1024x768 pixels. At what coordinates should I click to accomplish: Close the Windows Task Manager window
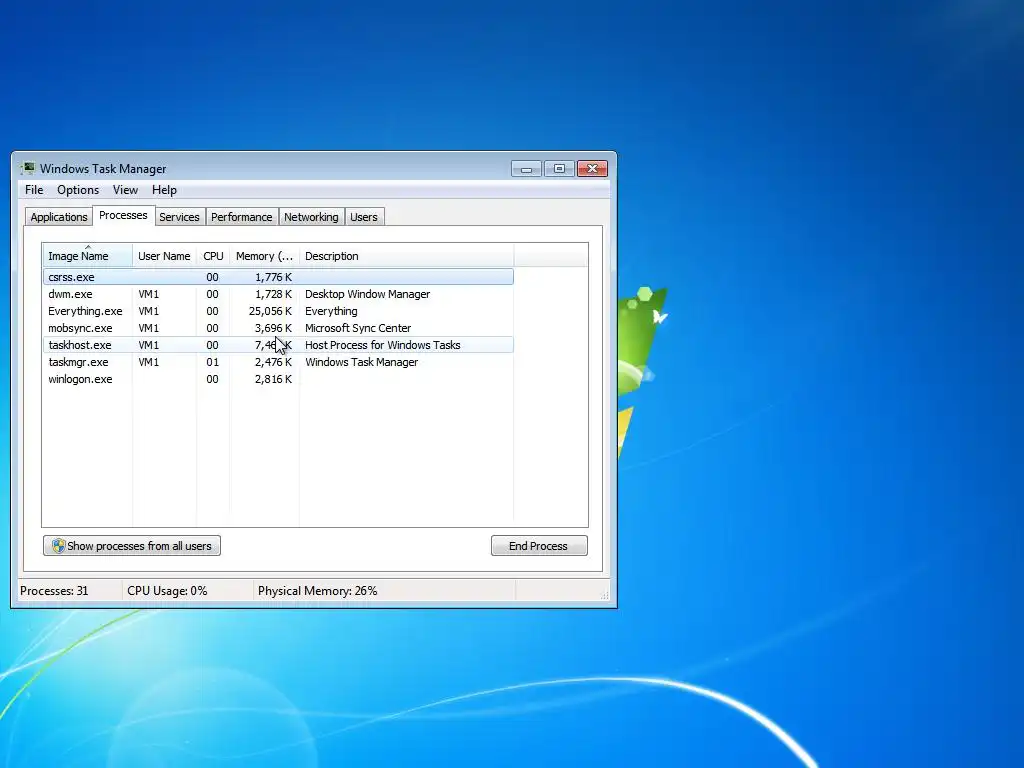(592, 169)
